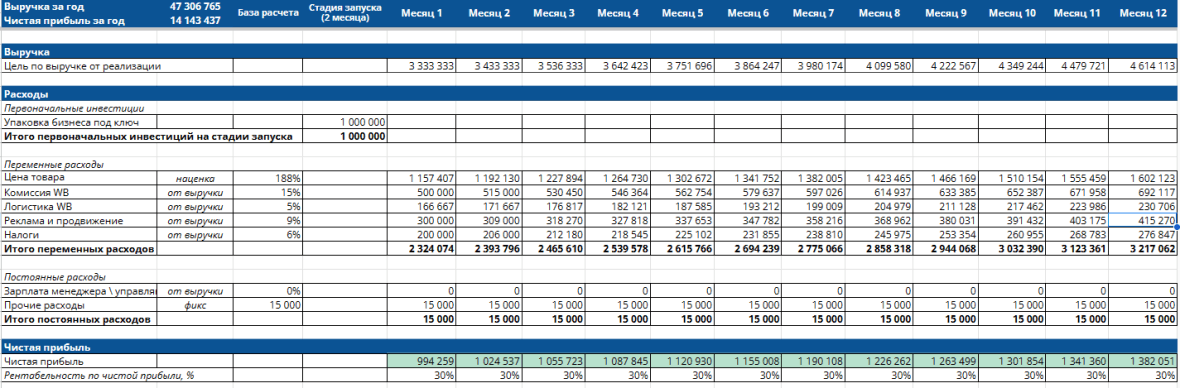Select the yearly revenue value 47 306 765
The image size is (1180, 388).
click(x=195, y=6)
